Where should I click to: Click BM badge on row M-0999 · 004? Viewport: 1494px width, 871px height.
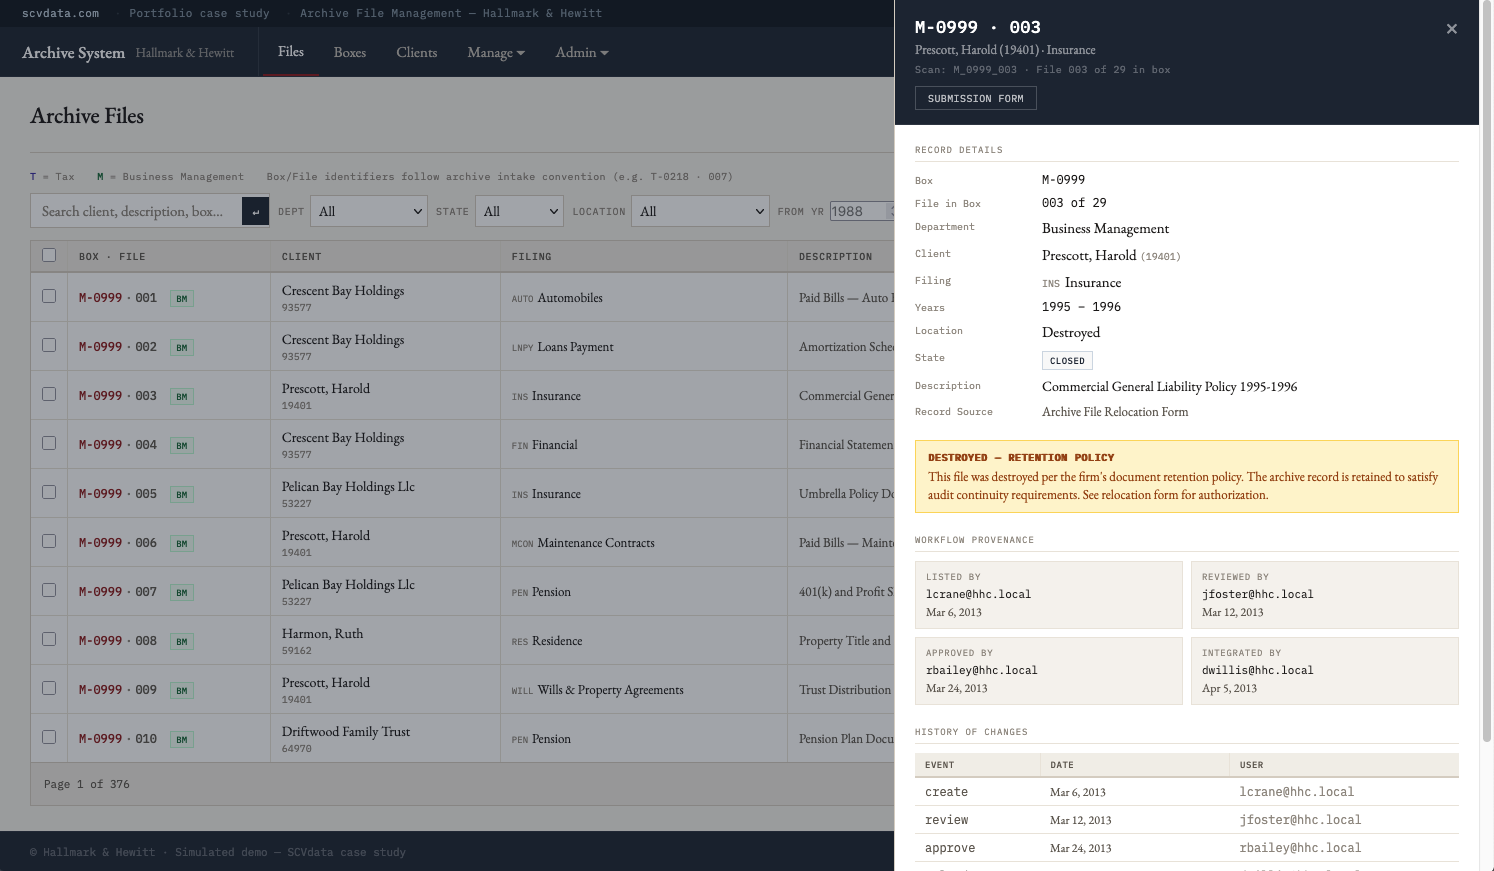pos(182,445)
